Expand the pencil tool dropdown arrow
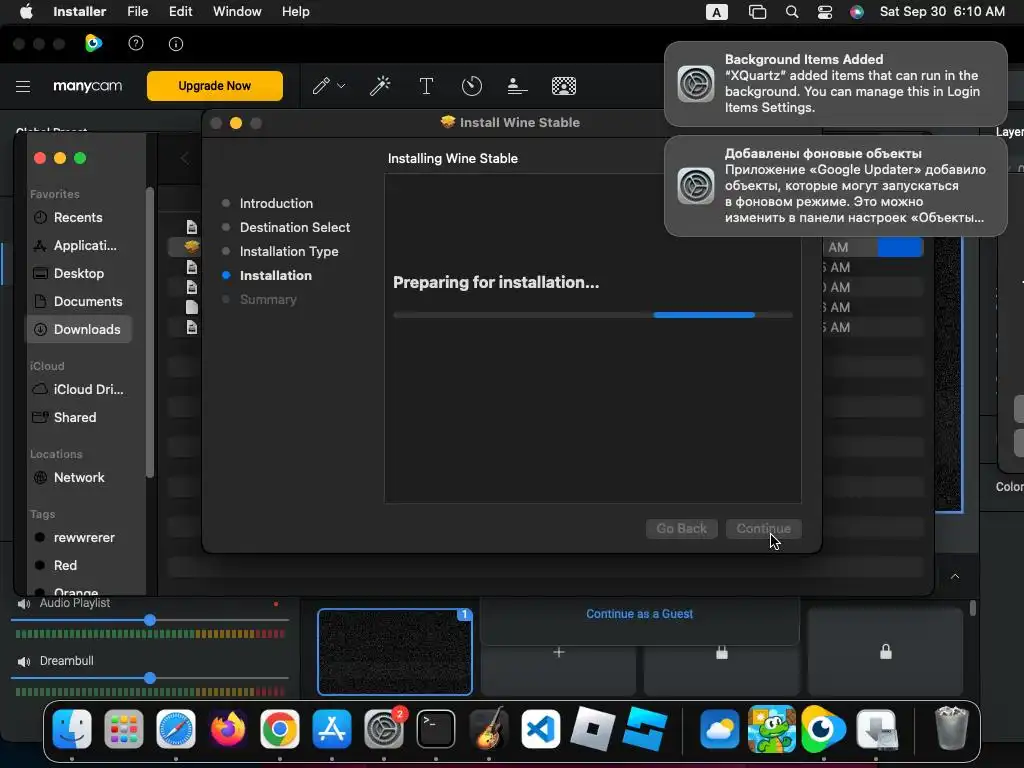Viewport: 1024px width, 768px height. pyautogui.click(x=341, y=86)
